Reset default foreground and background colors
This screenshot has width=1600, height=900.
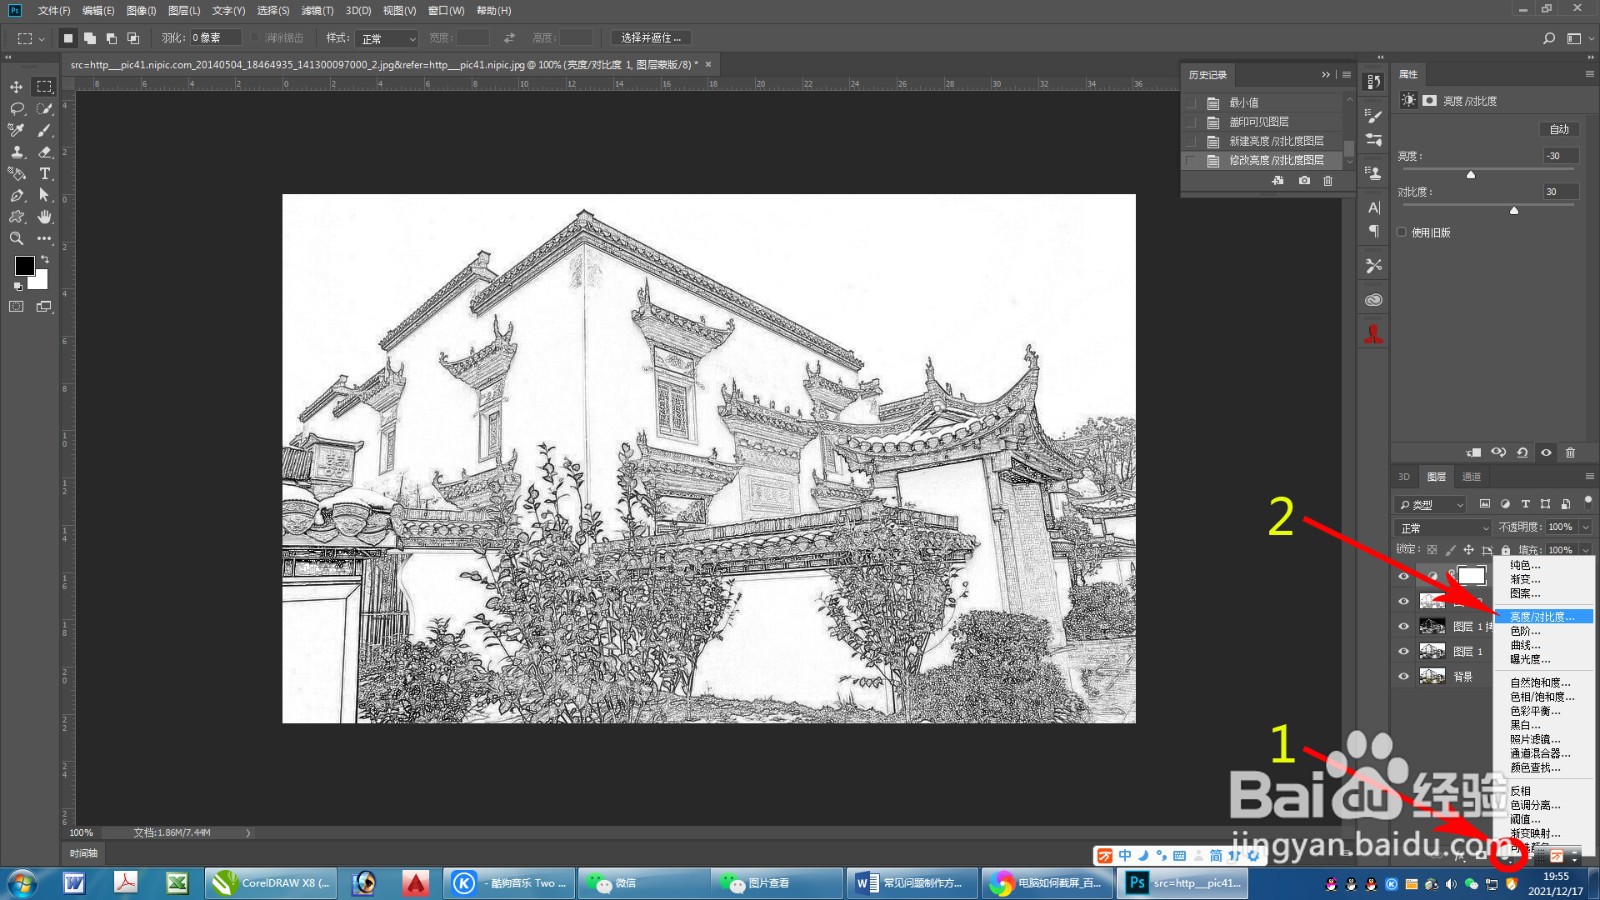18,286
